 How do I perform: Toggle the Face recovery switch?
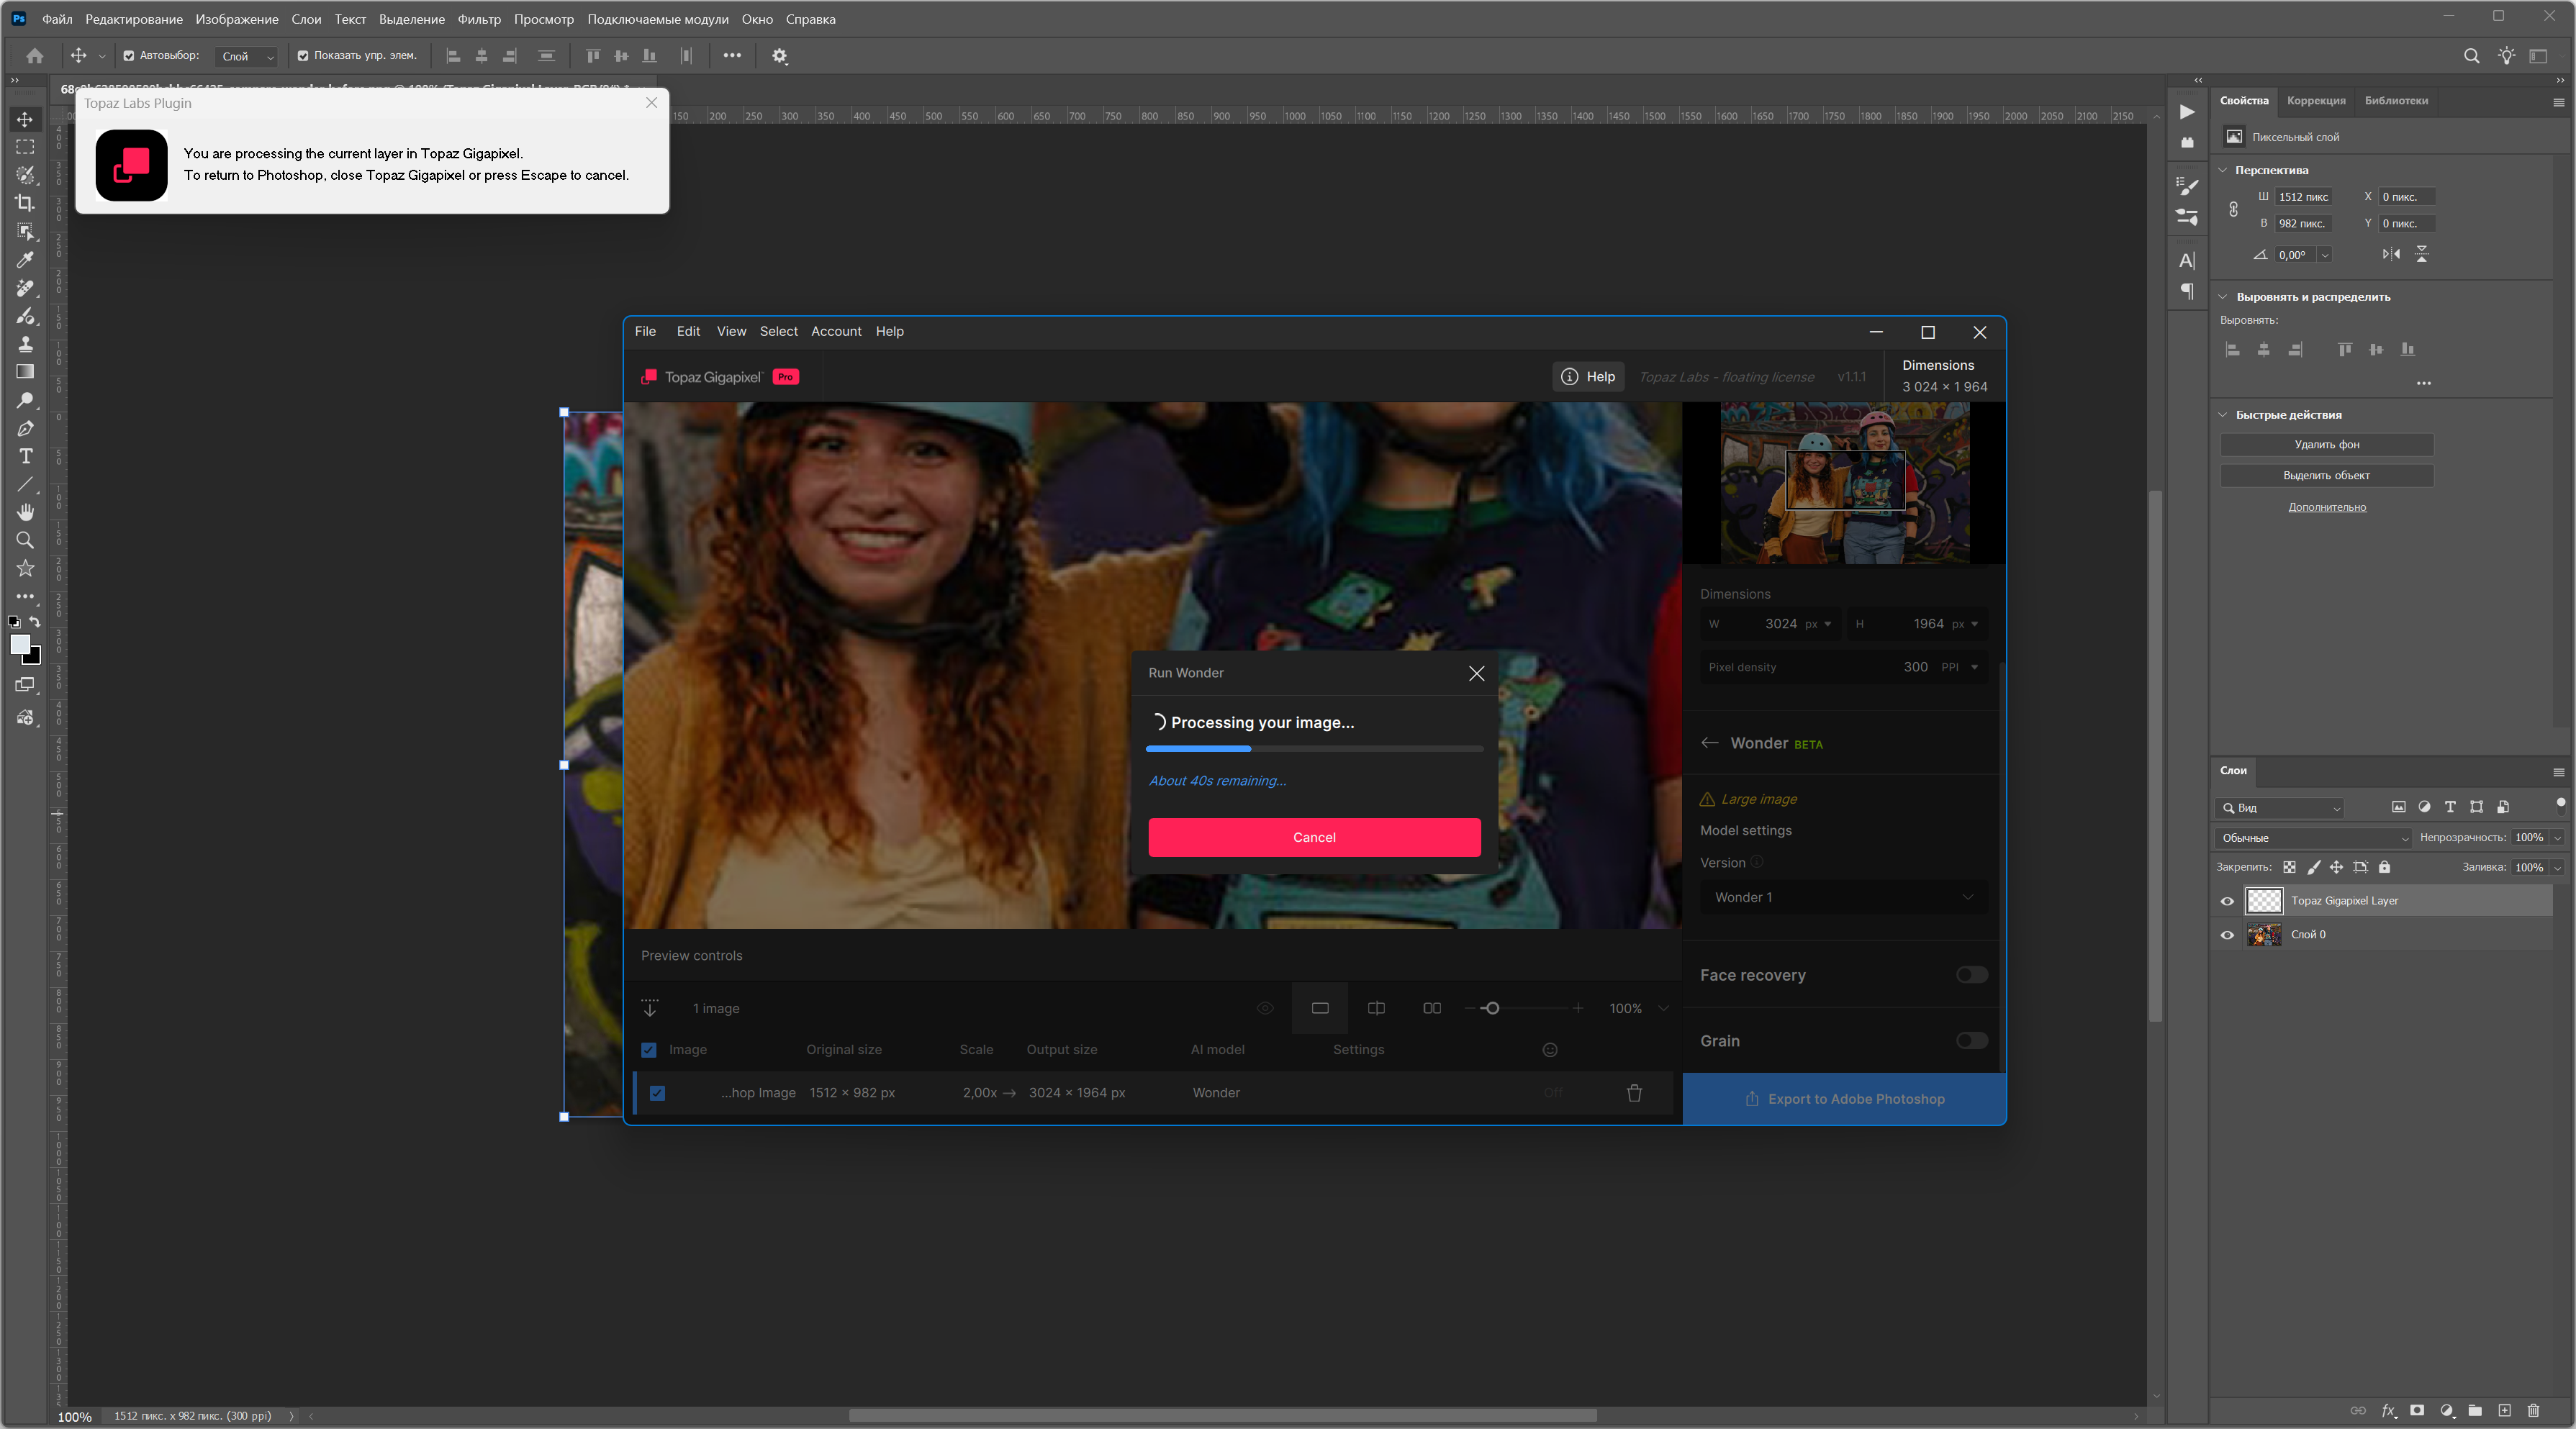(x=1971, y=975)
